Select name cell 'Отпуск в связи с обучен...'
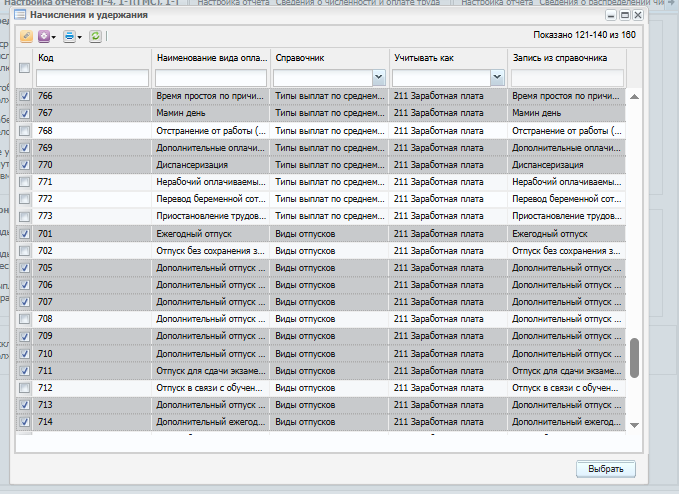 (x=209, y=388)
